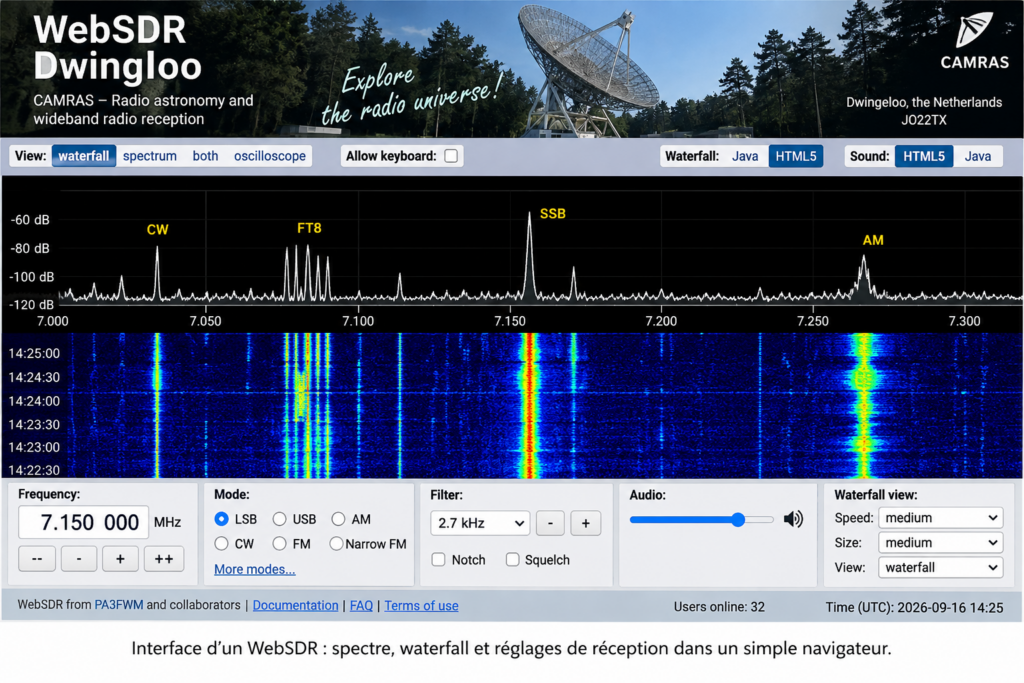
Task: Click the frequency double-plus step button
Action: click(164, 559)
